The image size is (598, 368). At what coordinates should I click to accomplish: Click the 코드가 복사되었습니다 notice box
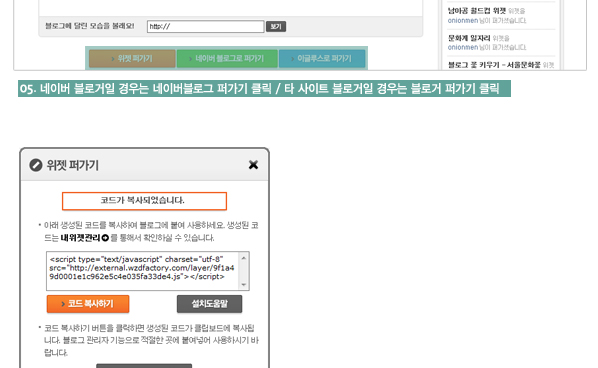144,201
